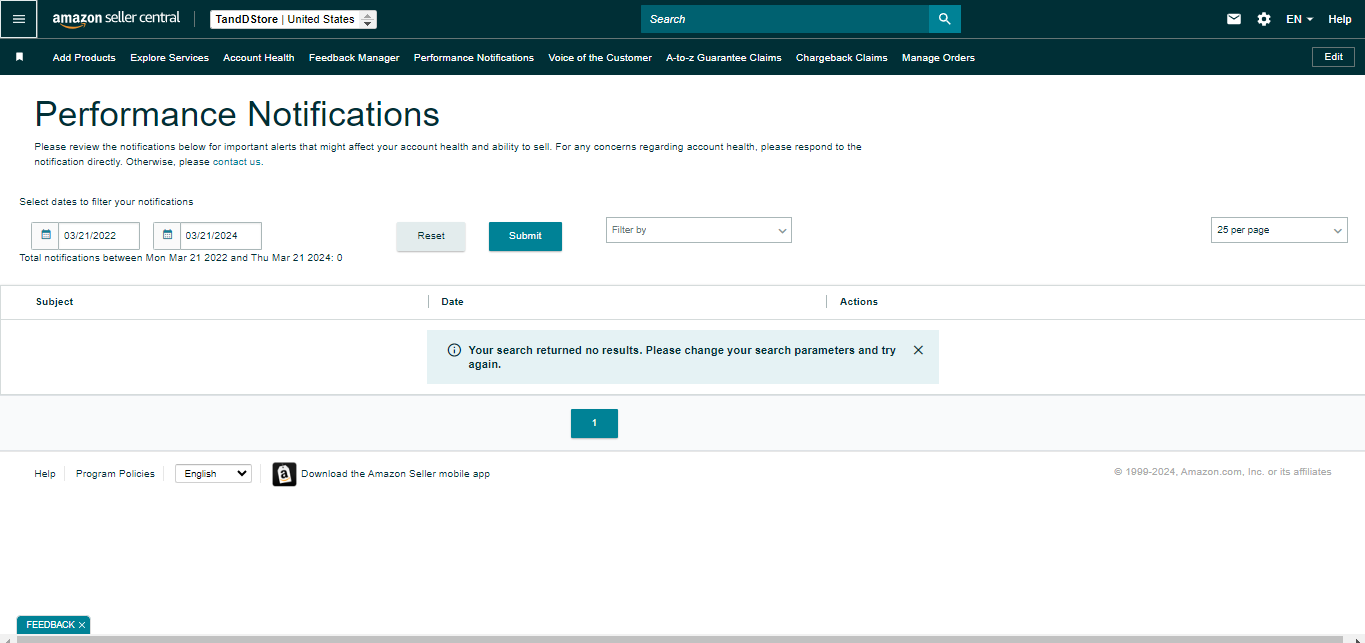
Task: Go to page 1 in pagination
Action: tap(594, 423)
